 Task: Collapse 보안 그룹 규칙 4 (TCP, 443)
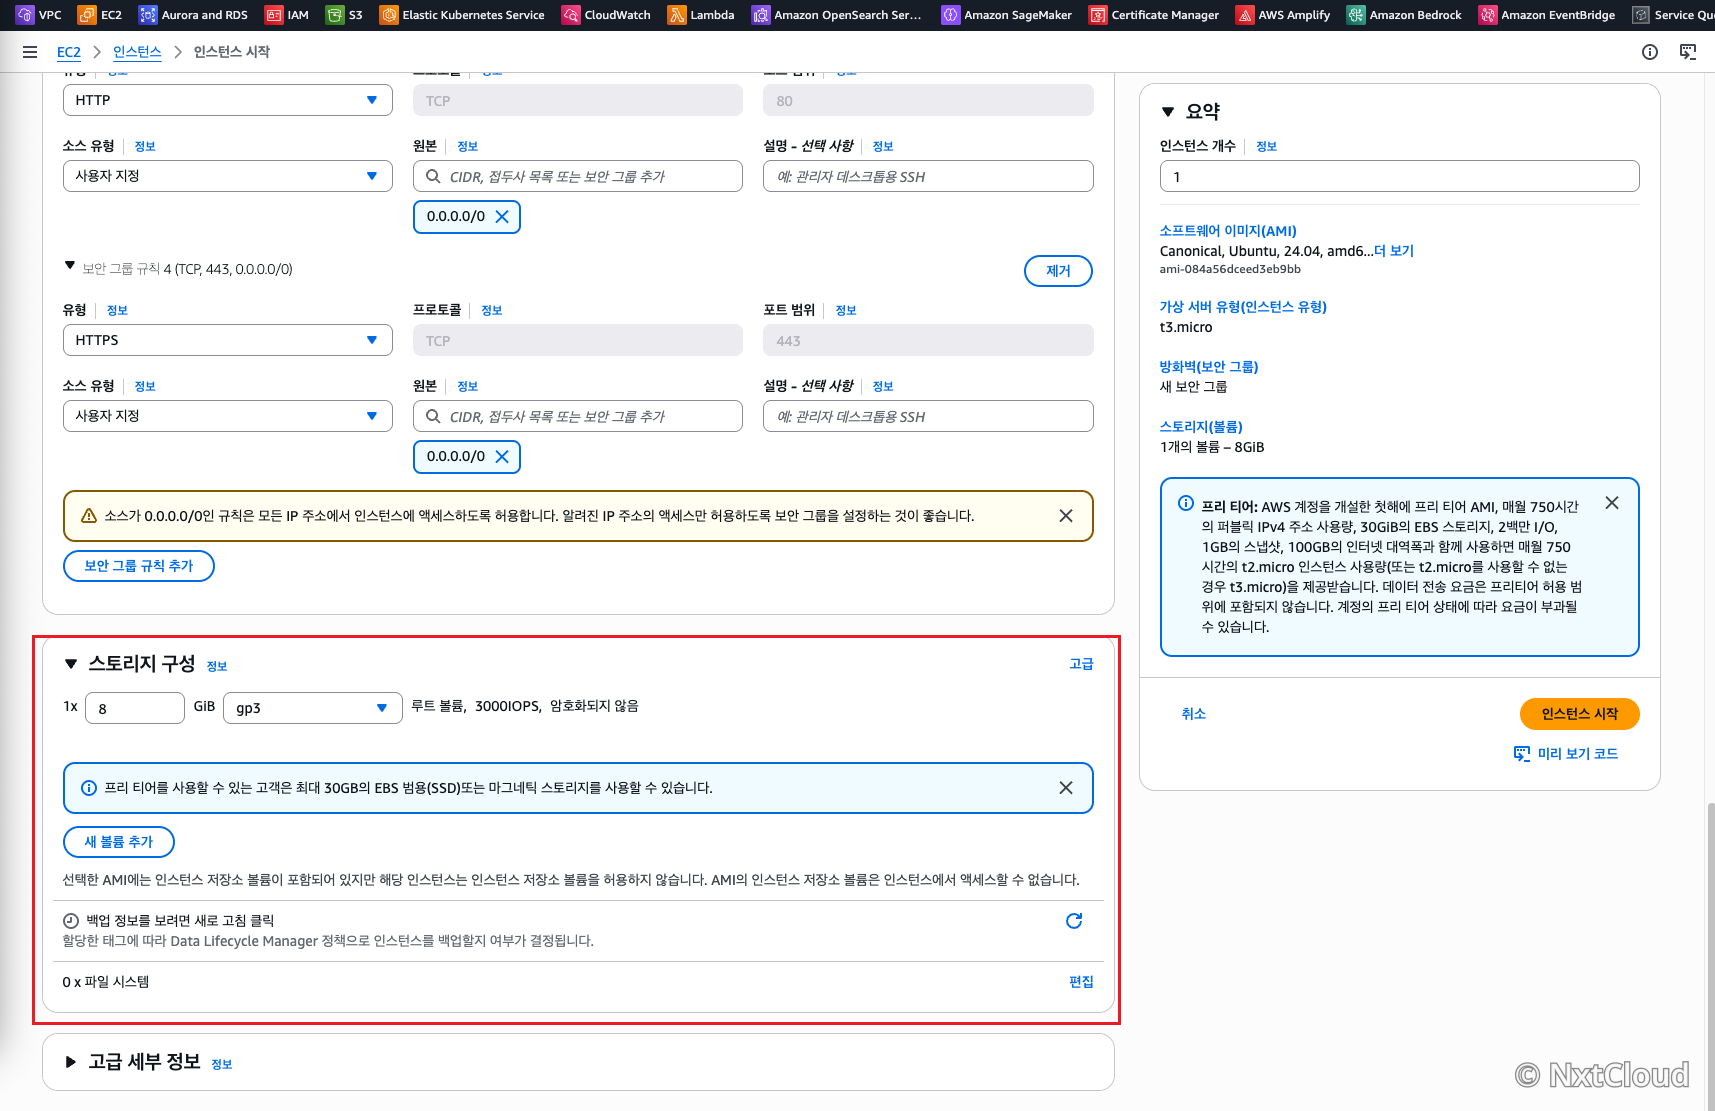coord(70,266)
